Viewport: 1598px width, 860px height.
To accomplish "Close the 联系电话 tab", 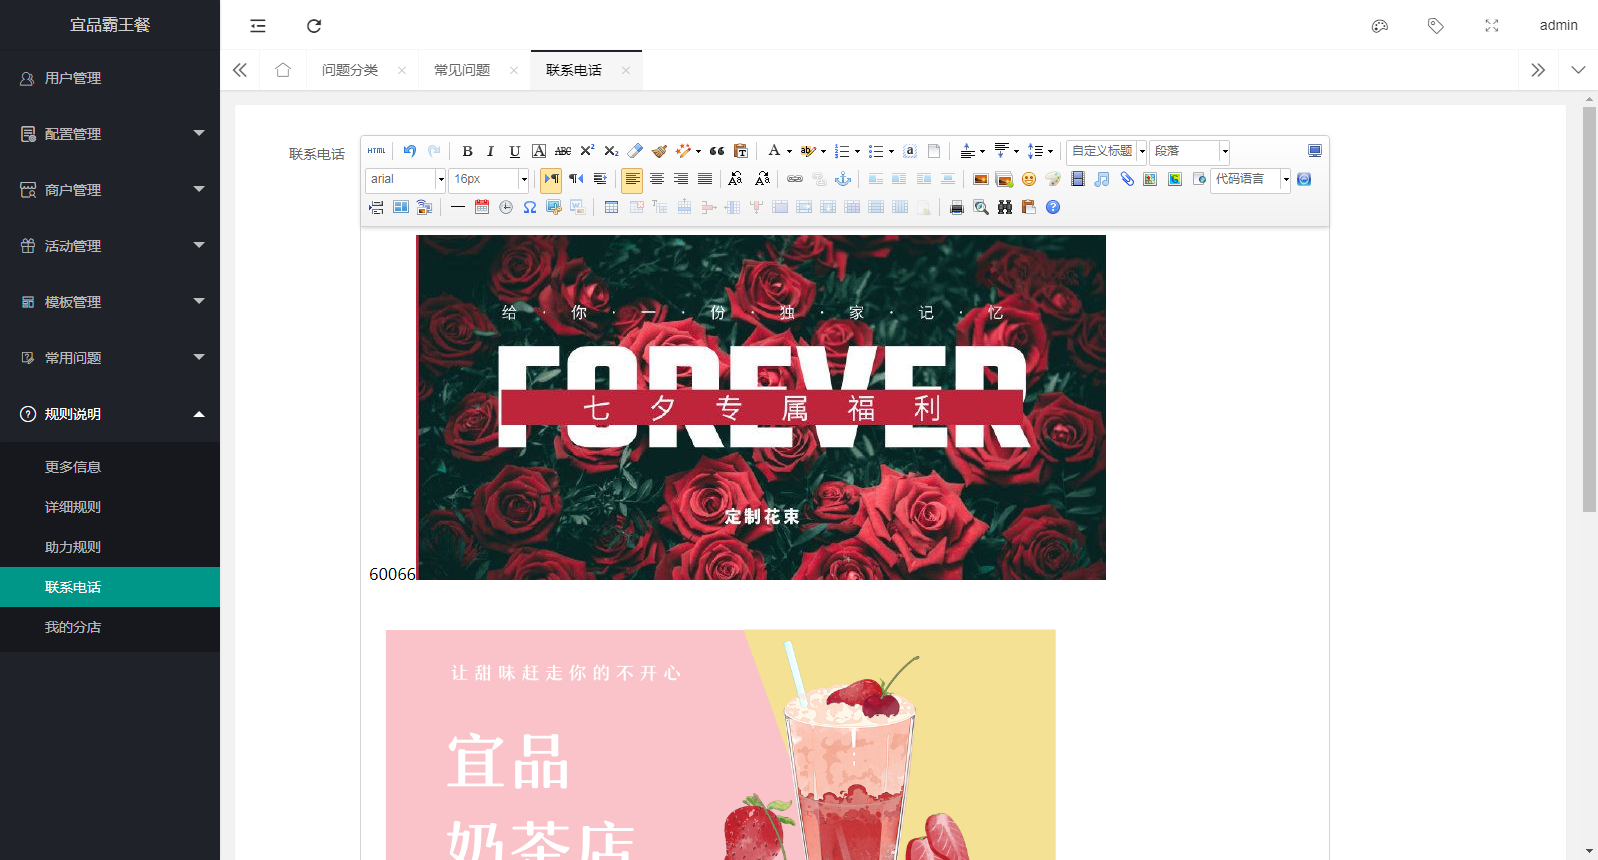I will coord(626,70).
